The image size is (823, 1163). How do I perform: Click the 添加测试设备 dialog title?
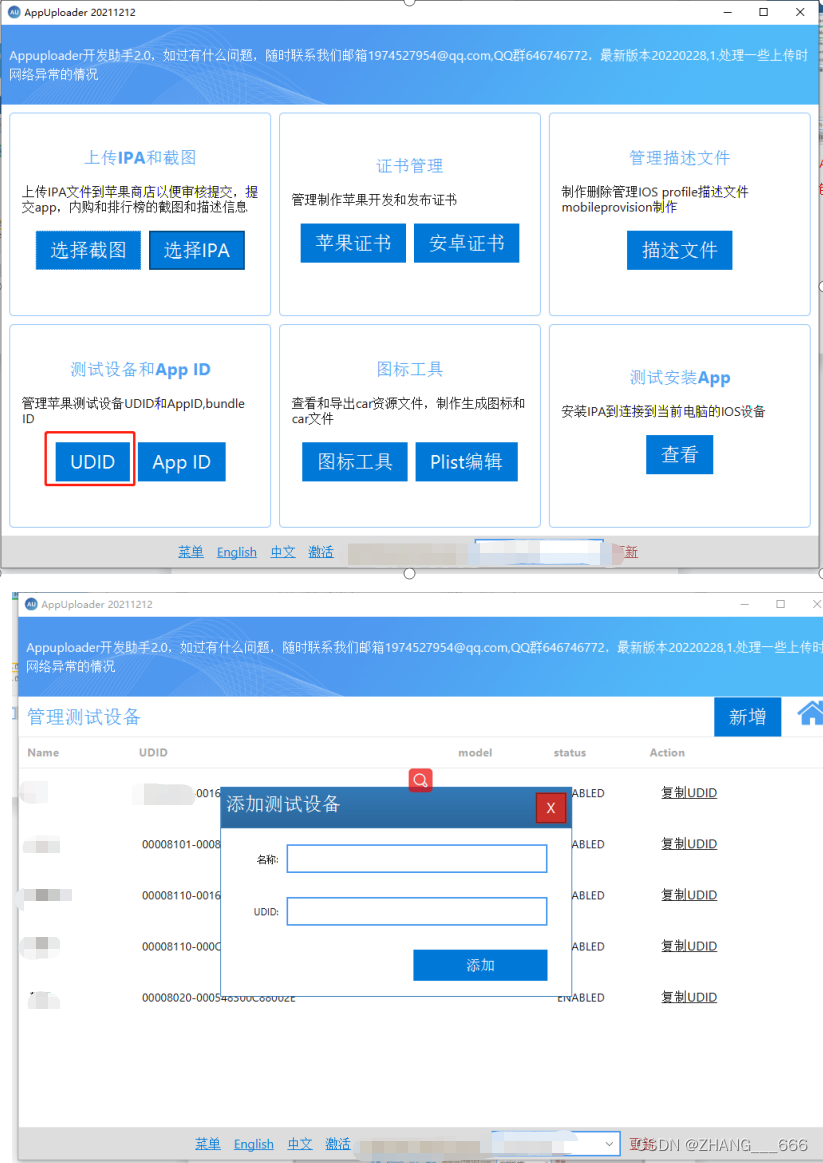[x=283, y=804]
